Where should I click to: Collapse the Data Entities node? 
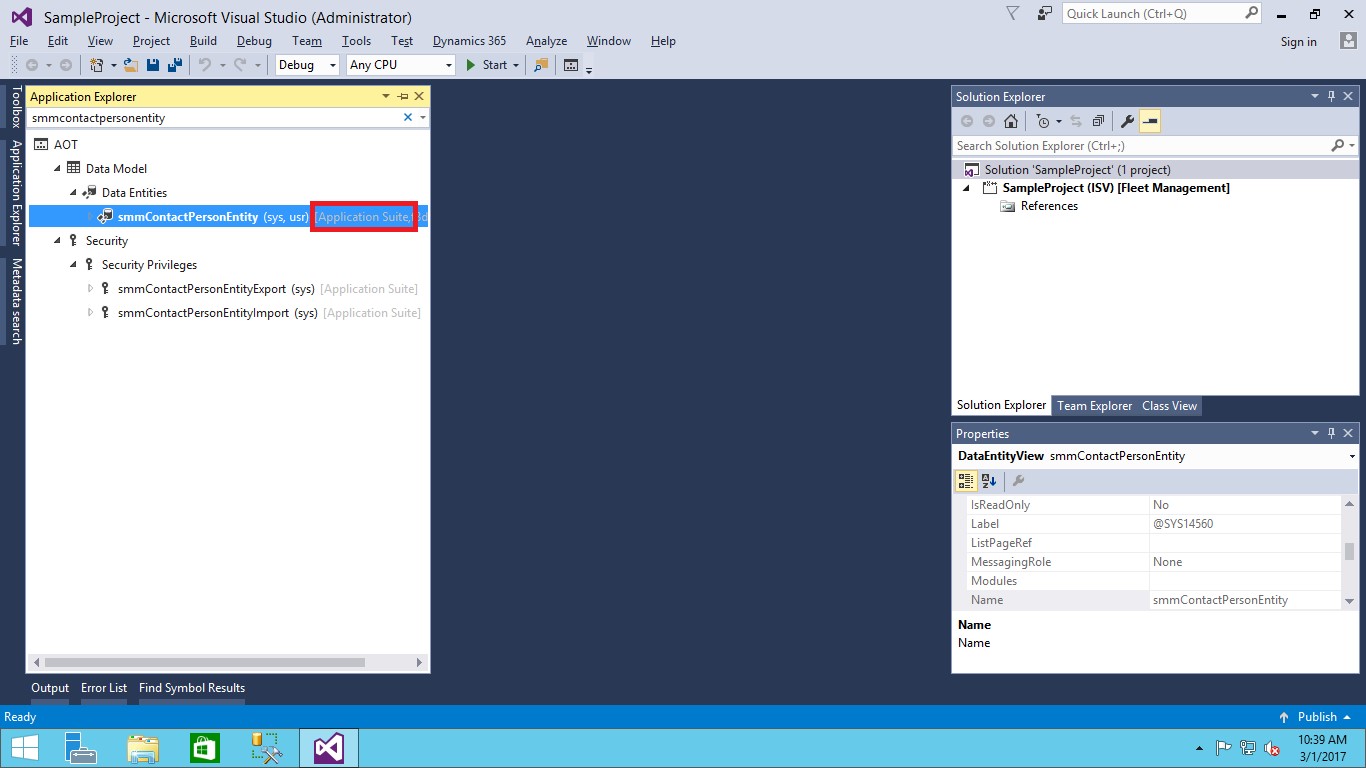pos(74,193)
